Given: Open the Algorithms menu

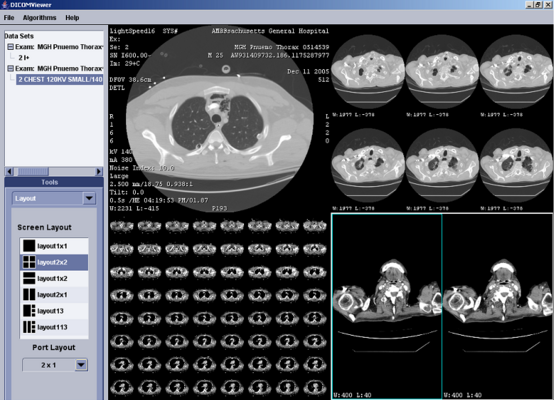Looking at the screenshot, I should click(39, 18).
